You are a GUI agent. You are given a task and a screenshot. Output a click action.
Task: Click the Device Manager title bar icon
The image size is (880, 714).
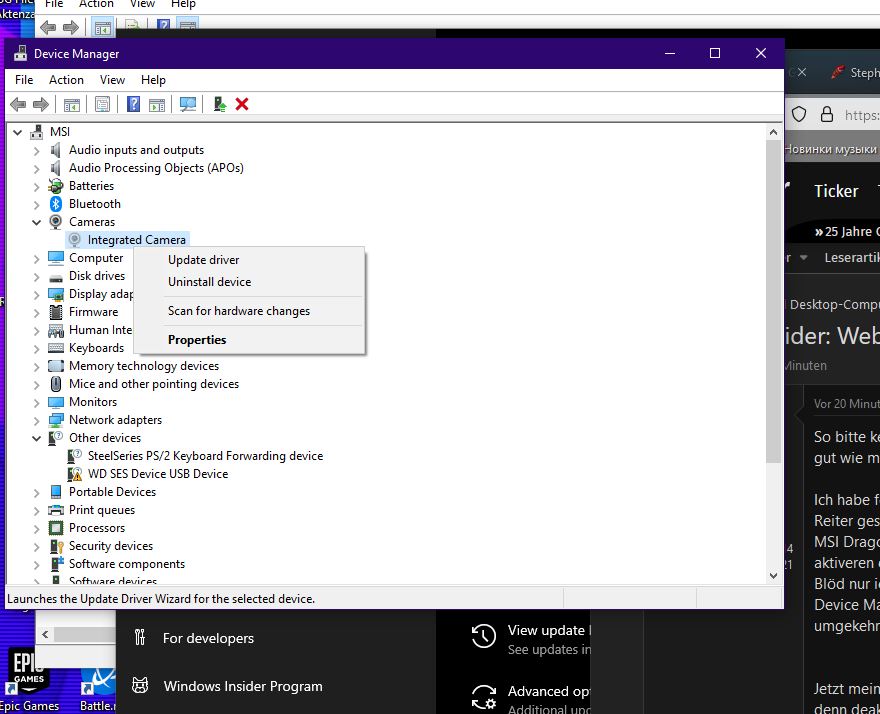click(x=20, y=53)
